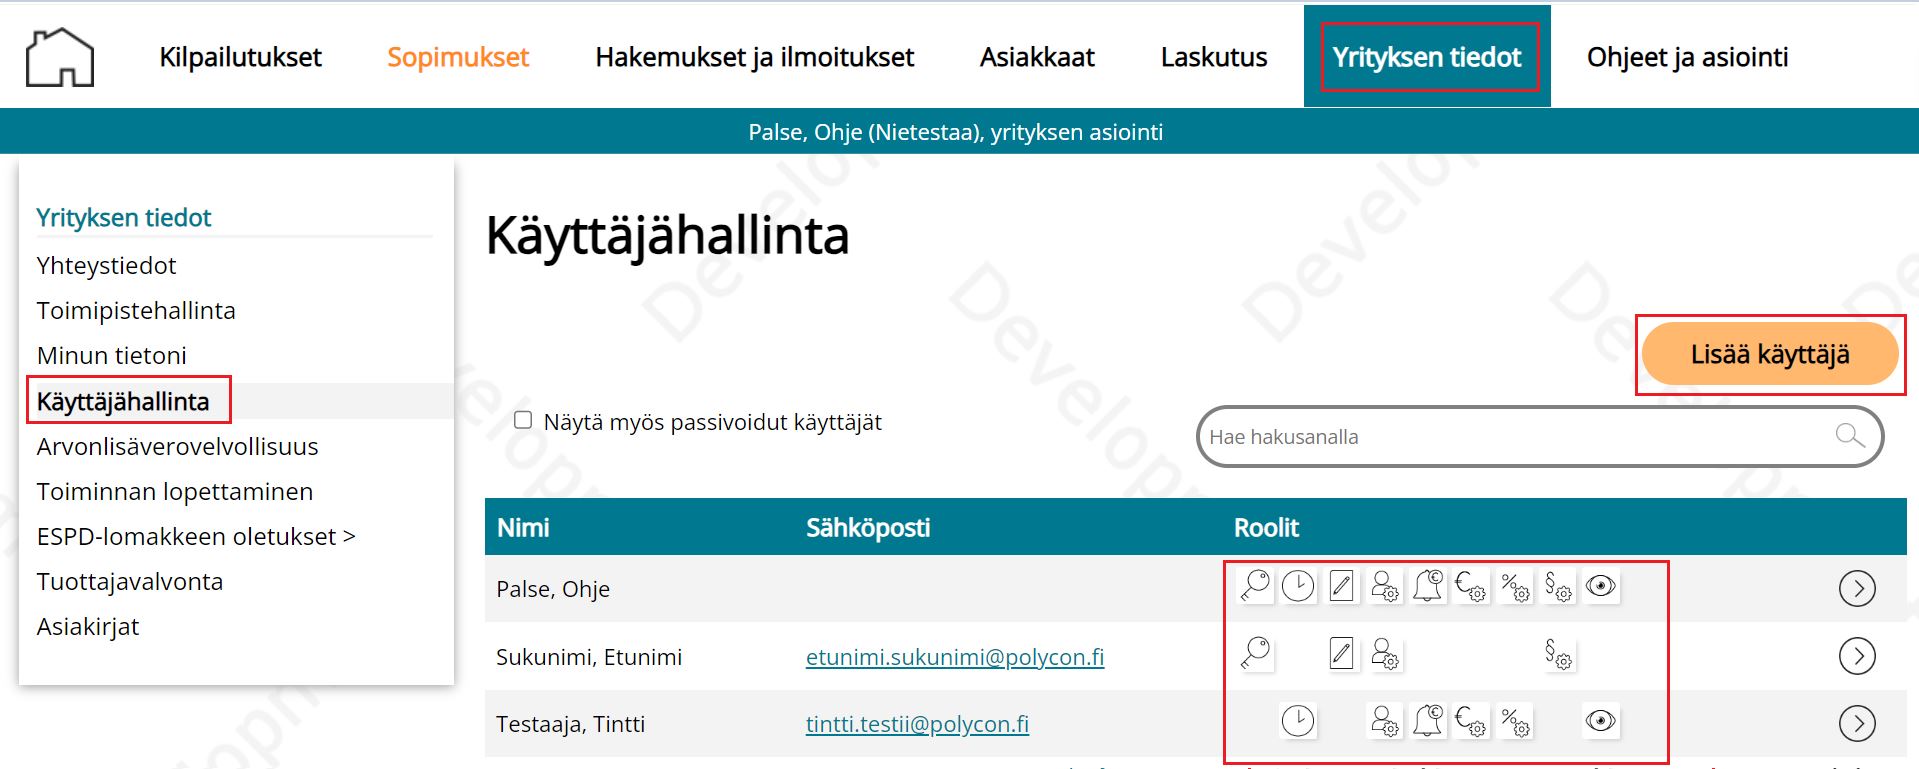Open Yhteystiedot in sidebar
Image resolution: width=1919 pixels, height=769 pixels.
106,266
